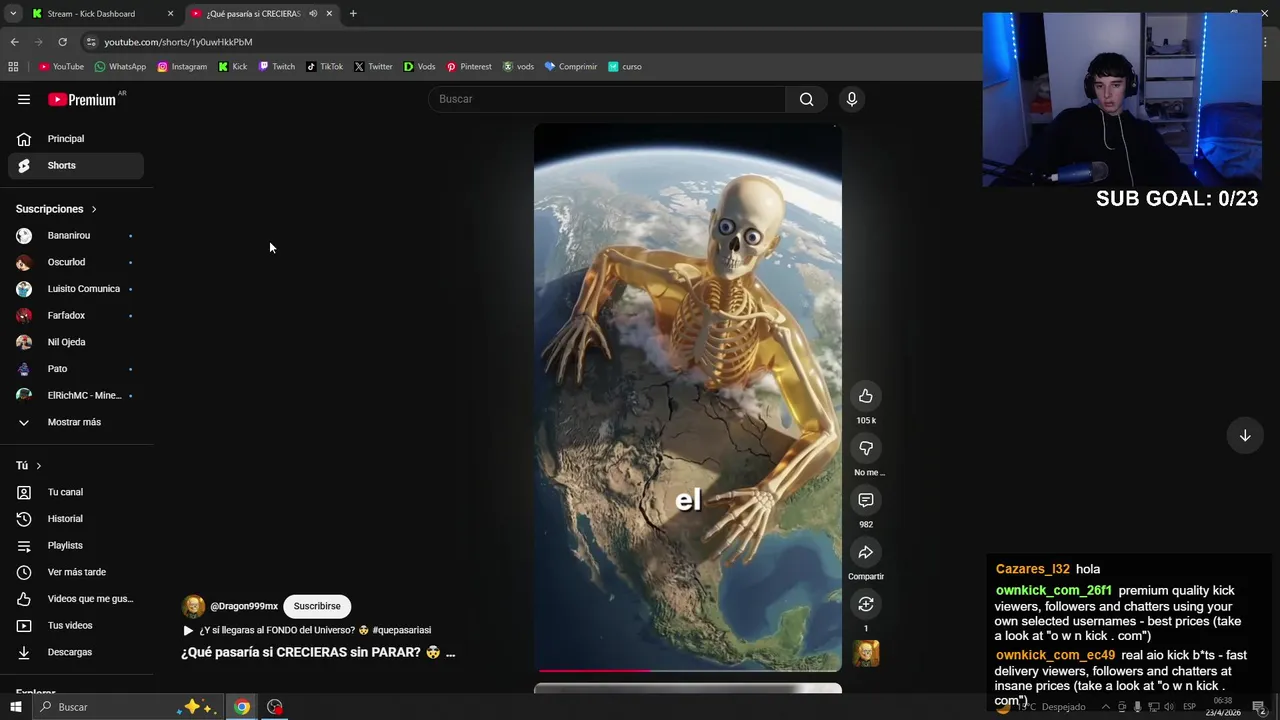Open Chrome from the taskbar
This screenshot has height=720, width=1280.
[x=242, y=707]
